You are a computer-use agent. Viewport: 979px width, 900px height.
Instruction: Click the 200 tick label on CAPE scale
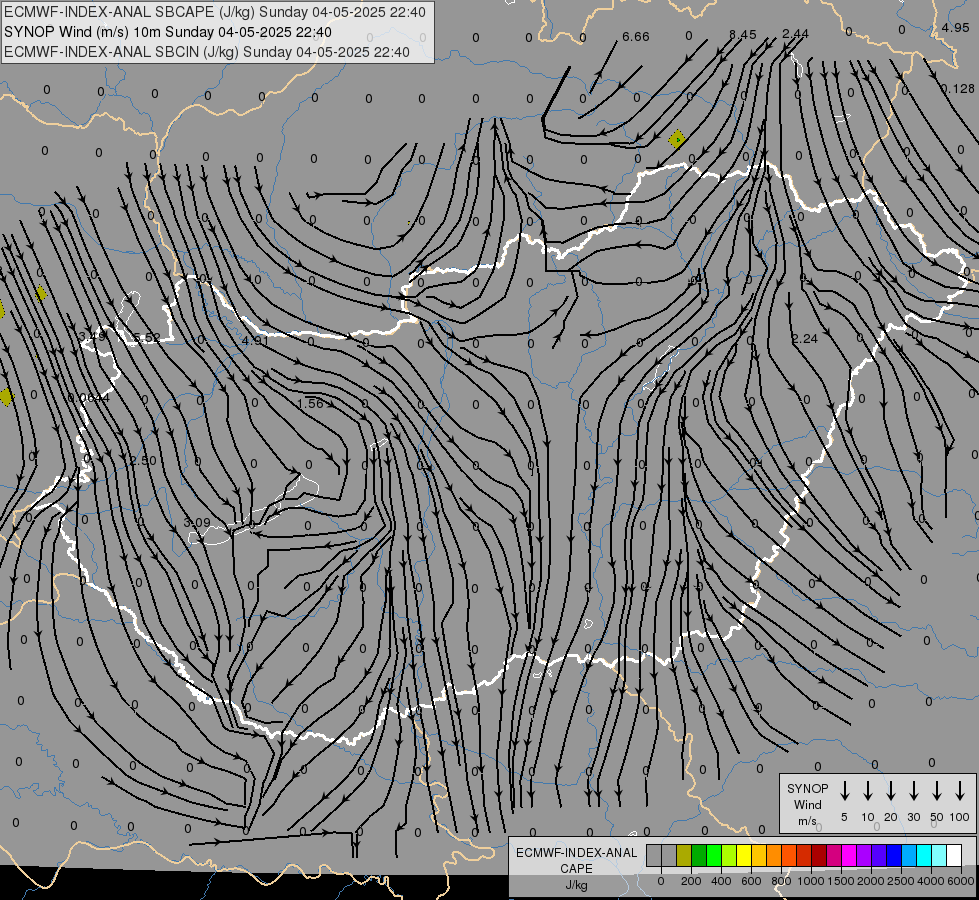[691, 881]
